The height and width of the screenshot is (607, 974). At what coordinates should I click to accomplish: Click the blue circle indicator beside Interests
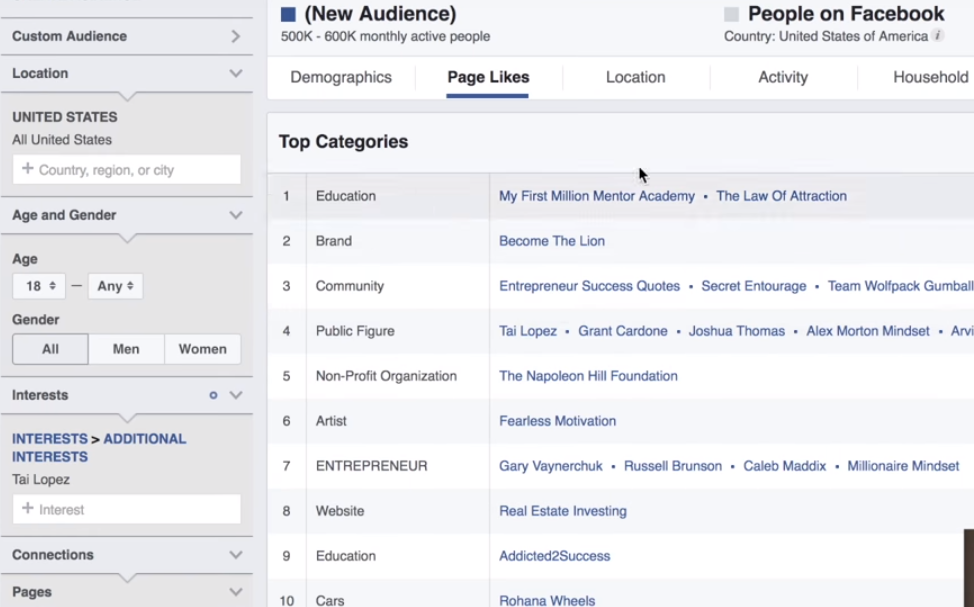tap(213, 395)
